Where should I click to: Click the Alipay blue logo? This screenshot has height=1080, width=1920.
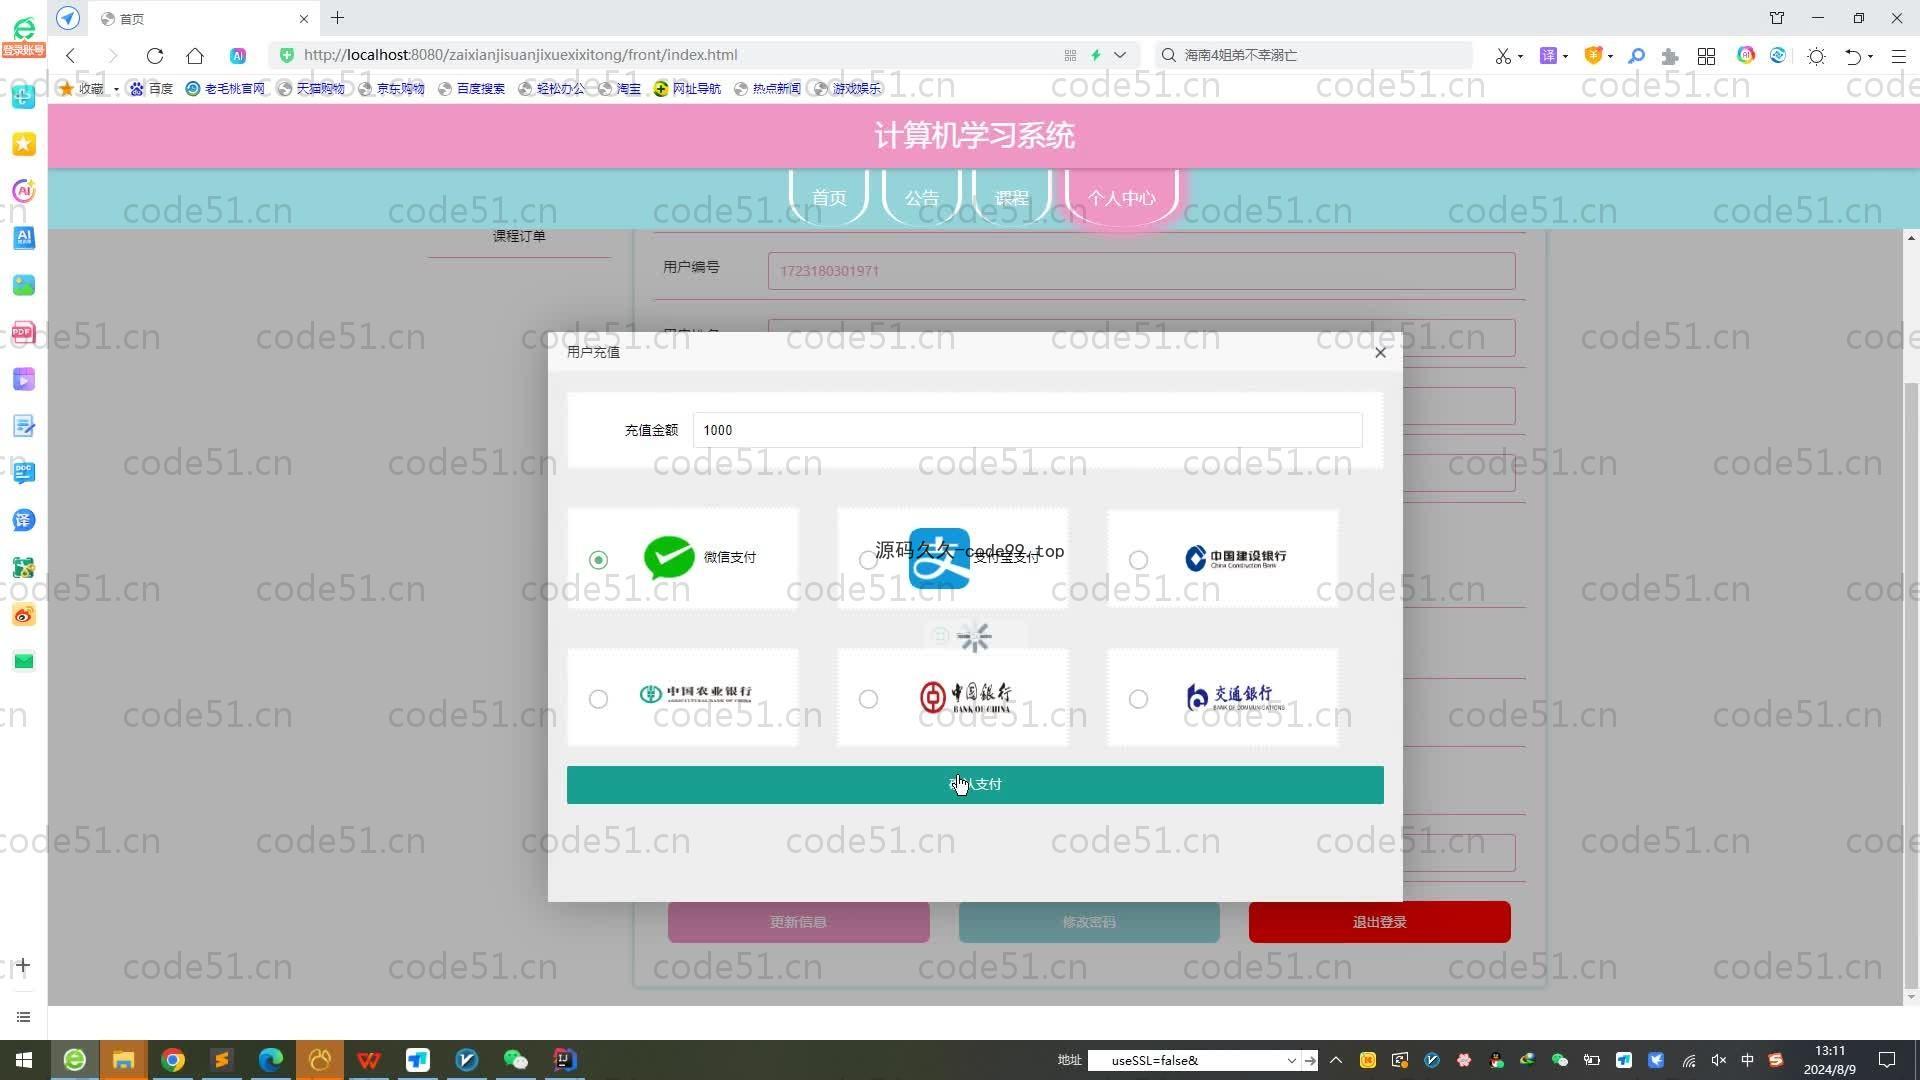pyautogui.click(x=938, y=558)
